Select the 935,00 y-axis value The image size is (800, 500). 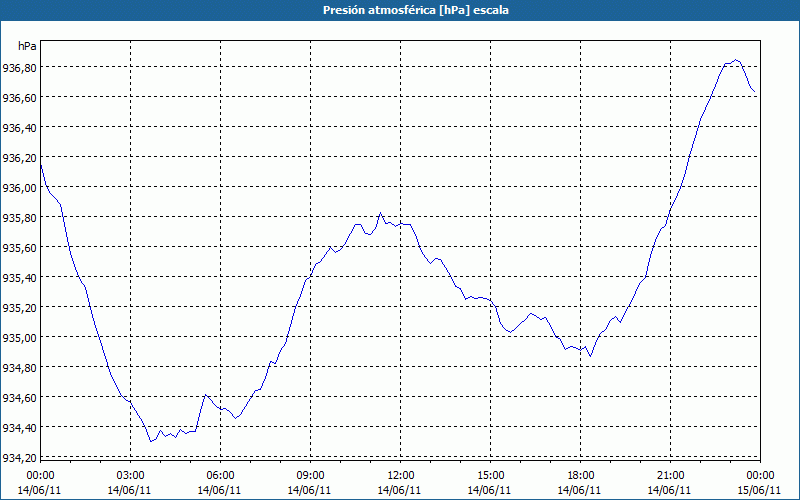(x=19, y=337)
